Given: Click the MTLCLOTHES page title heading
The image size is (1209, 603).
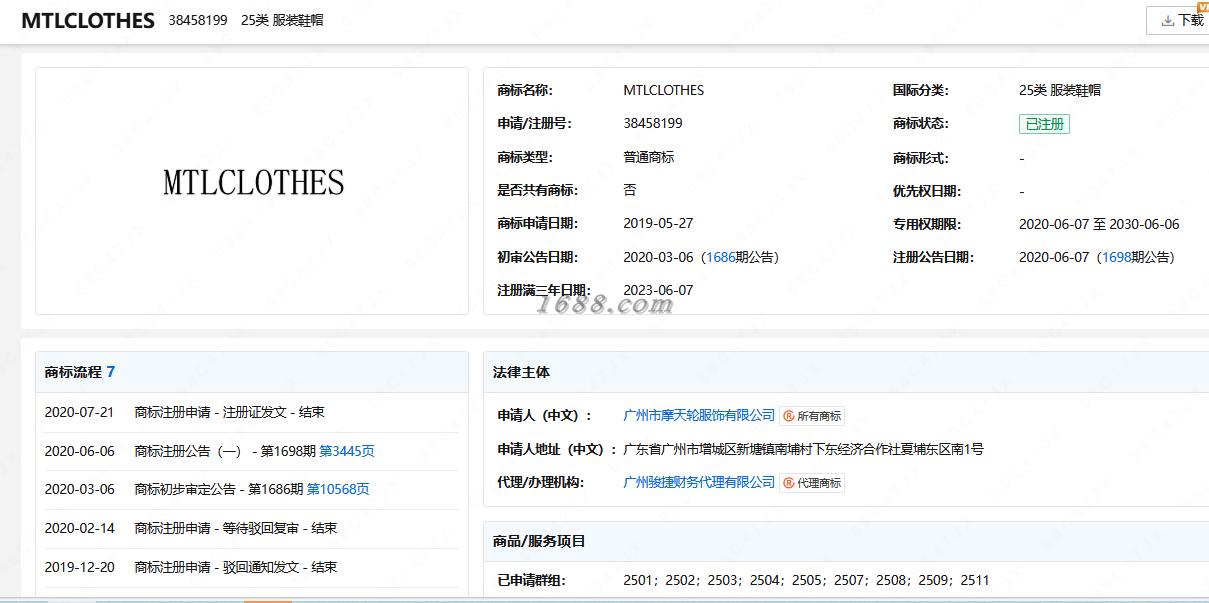Looking at the screenshot, I should pyautogui.click(x=88, y=20).
